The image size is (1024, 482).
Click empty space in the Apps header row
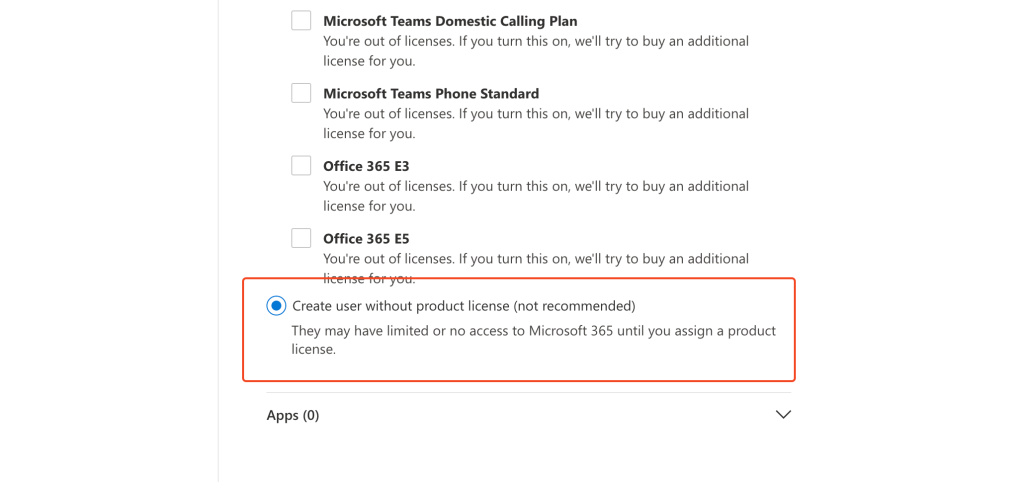(540, 415)
